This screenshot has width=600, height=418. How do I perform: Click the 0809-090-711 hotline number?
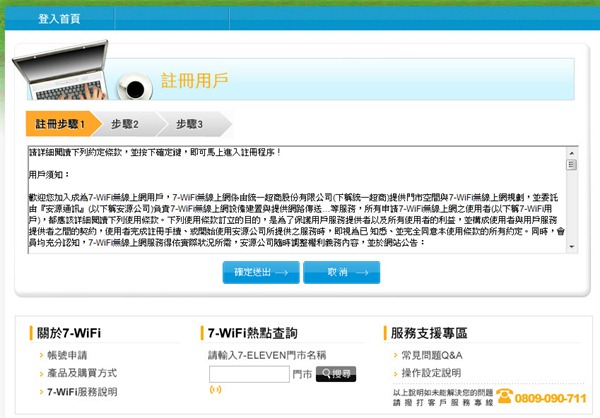point(550,398)
